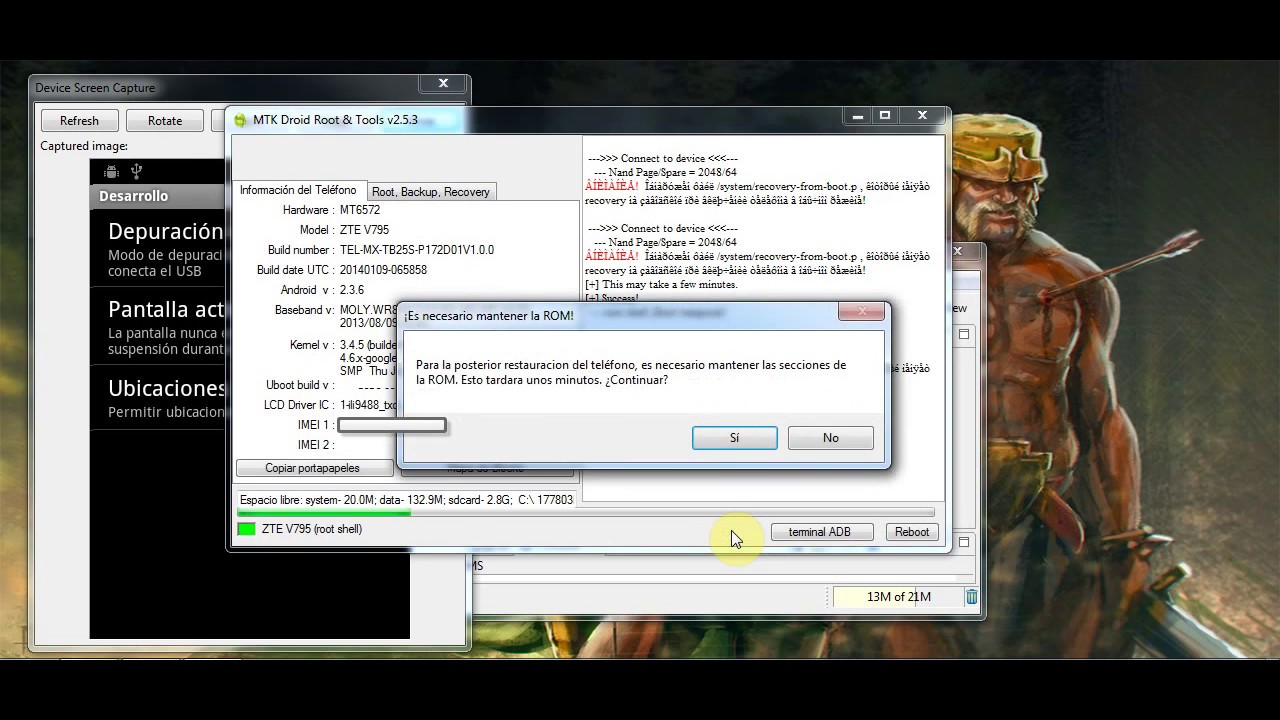
Task: Click the USB icon in captured phone image
Action: [136, 171]
